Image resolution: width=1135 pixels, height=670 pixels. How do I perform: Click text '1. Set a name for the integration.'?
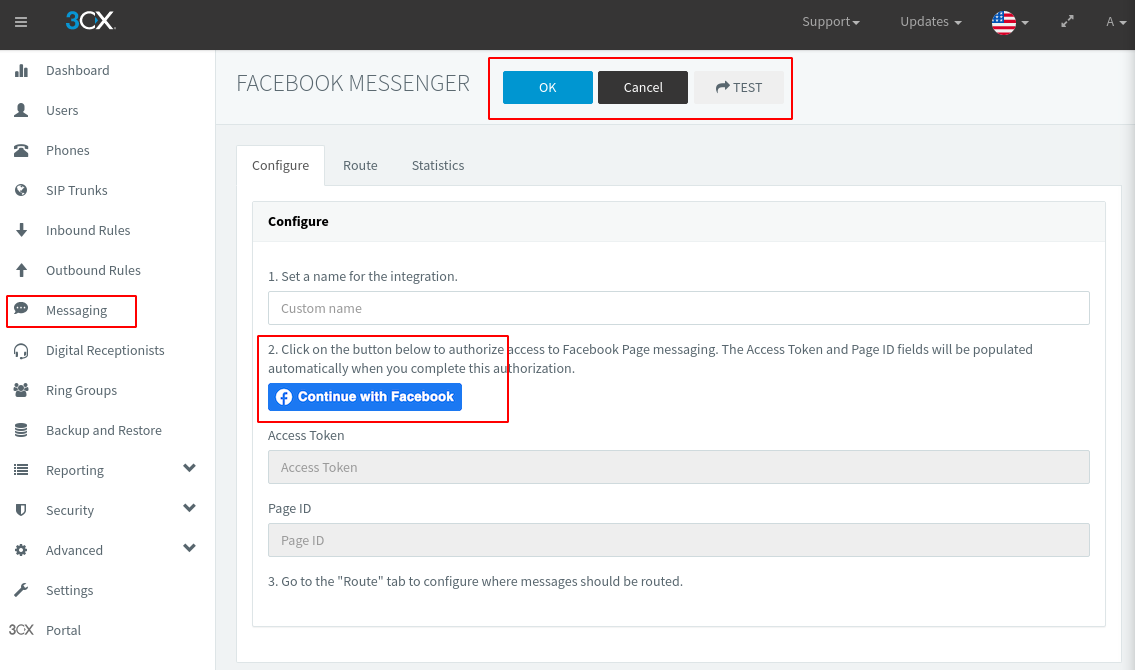pos(363,276)
